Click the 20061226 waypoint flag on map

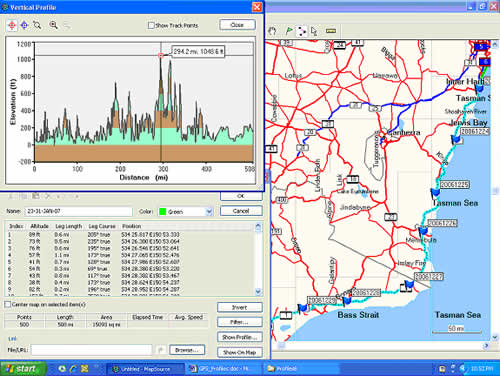click(423, 230)
